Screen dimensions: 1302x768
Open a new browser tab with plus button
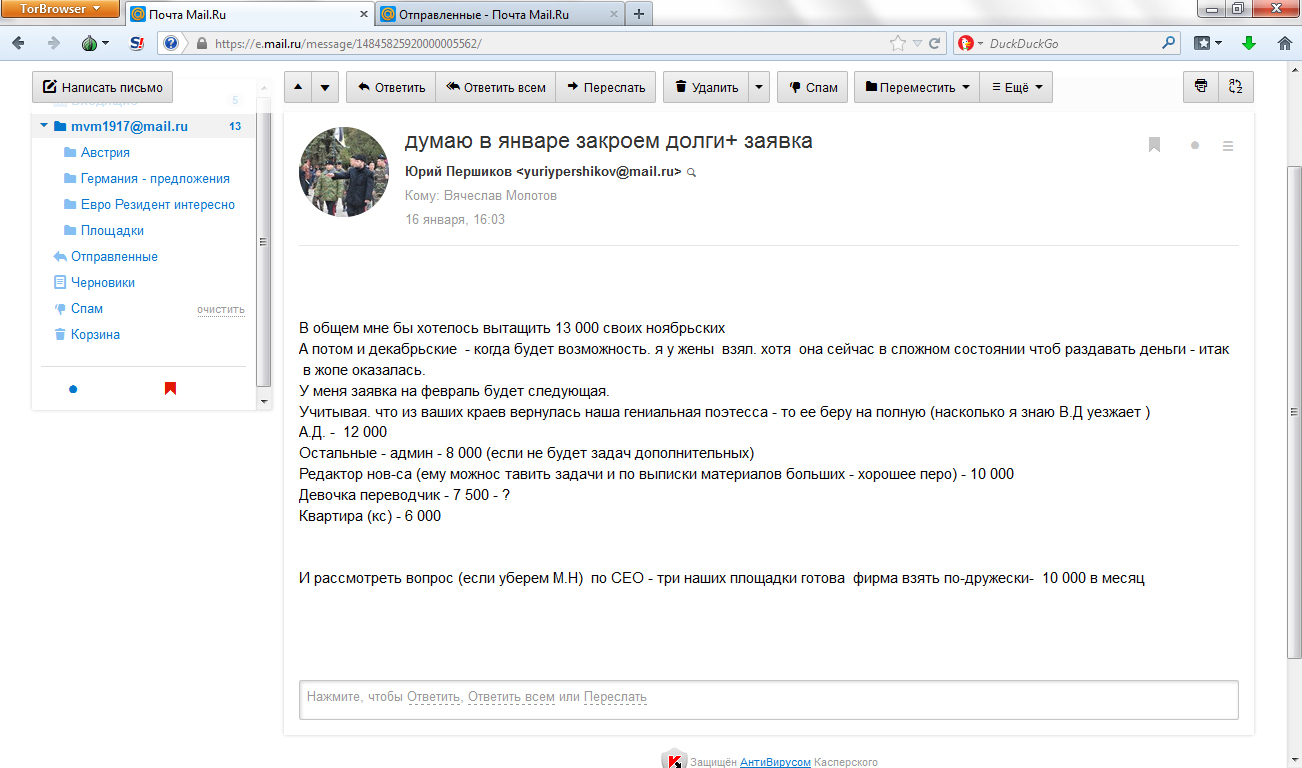(x=639, y=15)
